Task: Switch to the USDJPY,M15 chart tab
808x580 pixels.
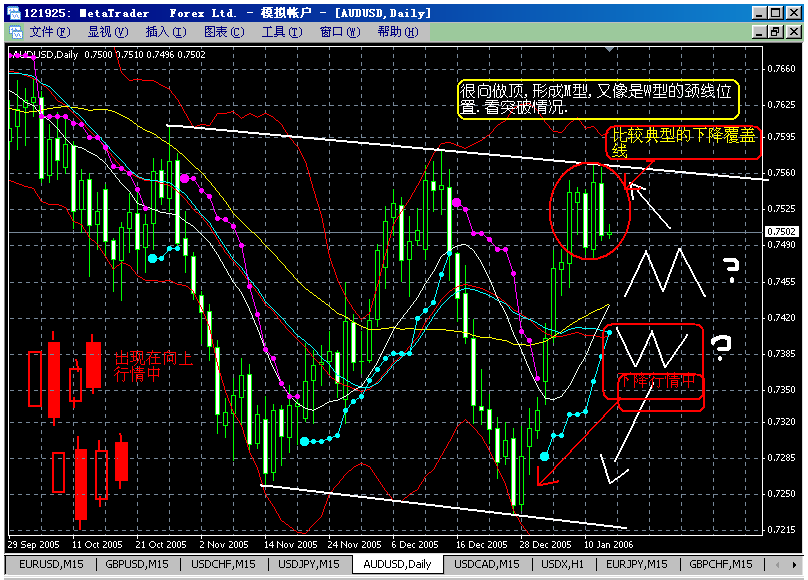Action: click(309, 565)
